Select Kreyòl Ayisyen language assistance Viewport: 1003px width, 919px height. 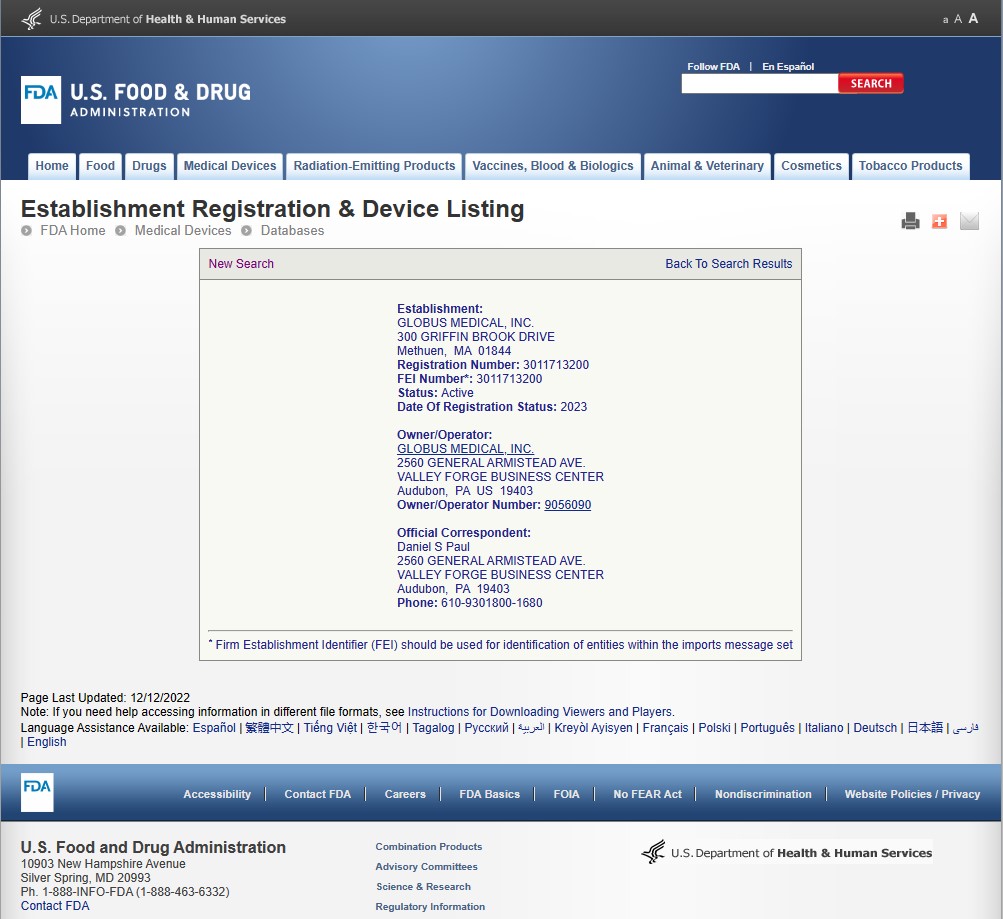593,728
